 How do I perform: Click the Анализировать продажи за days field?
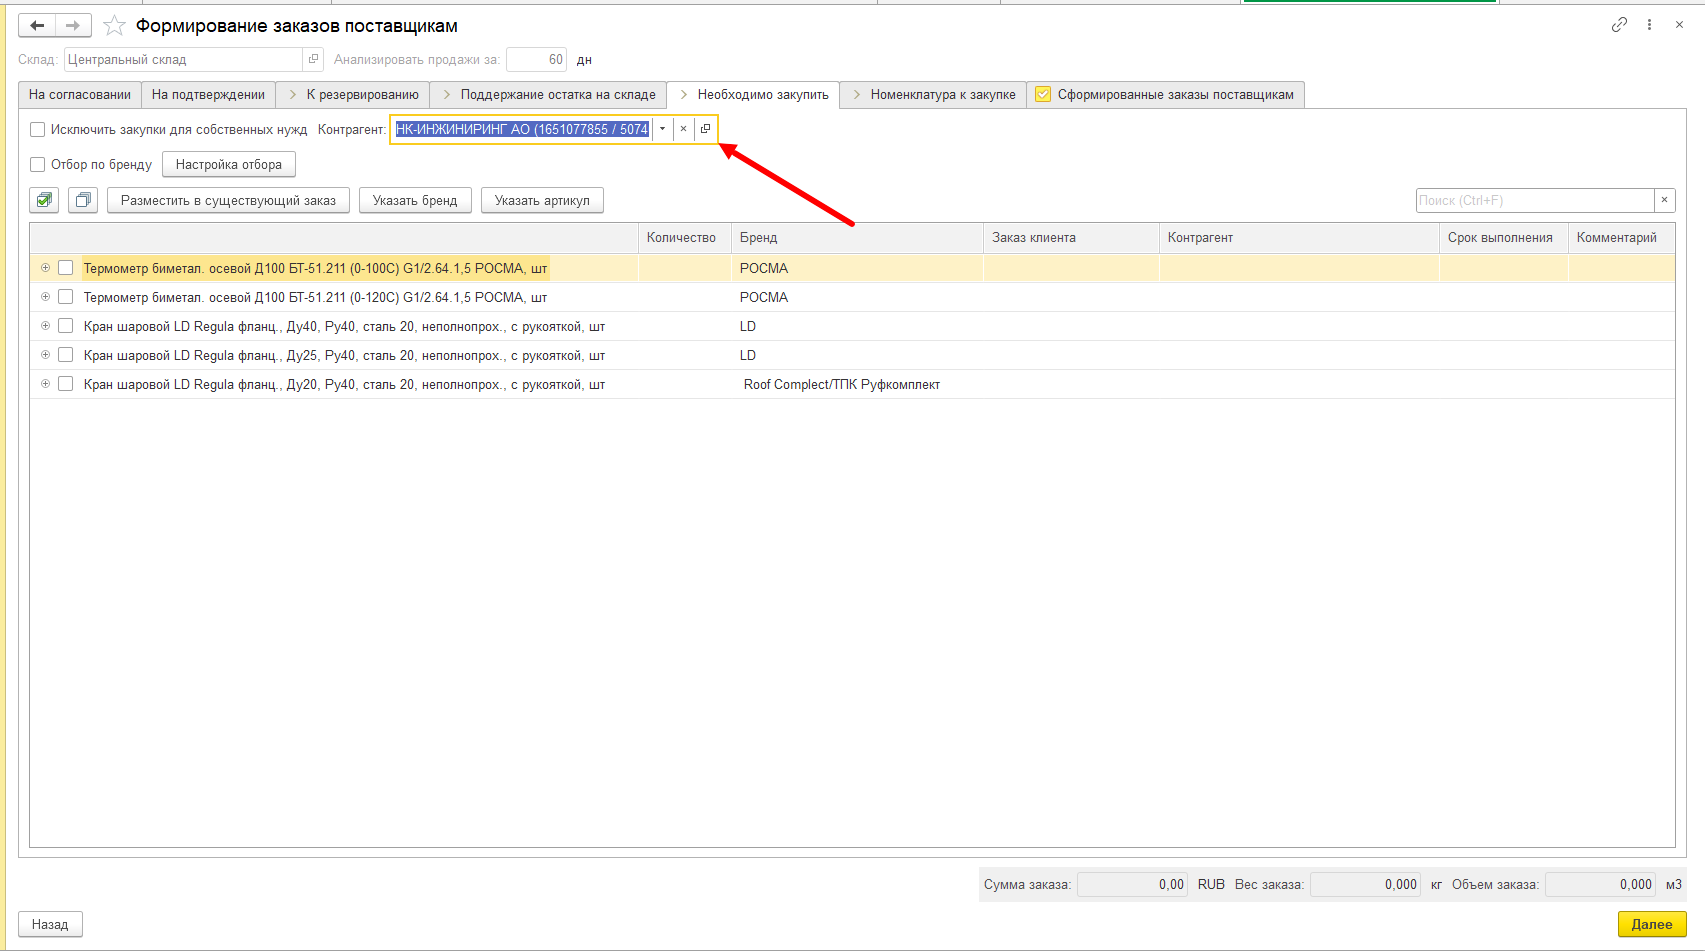tap(536, 59)
